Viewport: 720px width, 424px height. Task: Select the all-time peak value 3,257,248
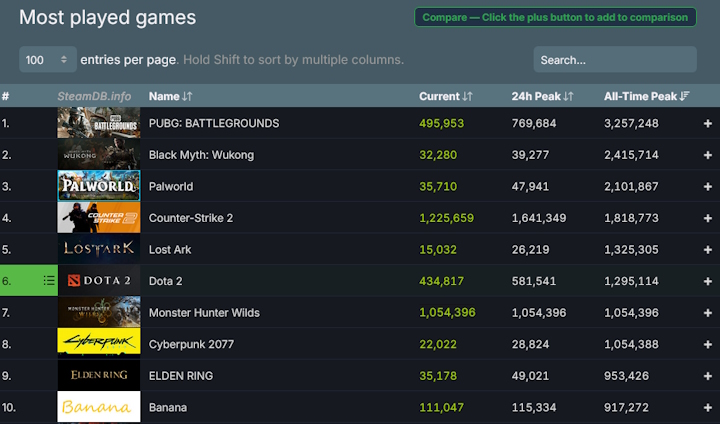631,123
